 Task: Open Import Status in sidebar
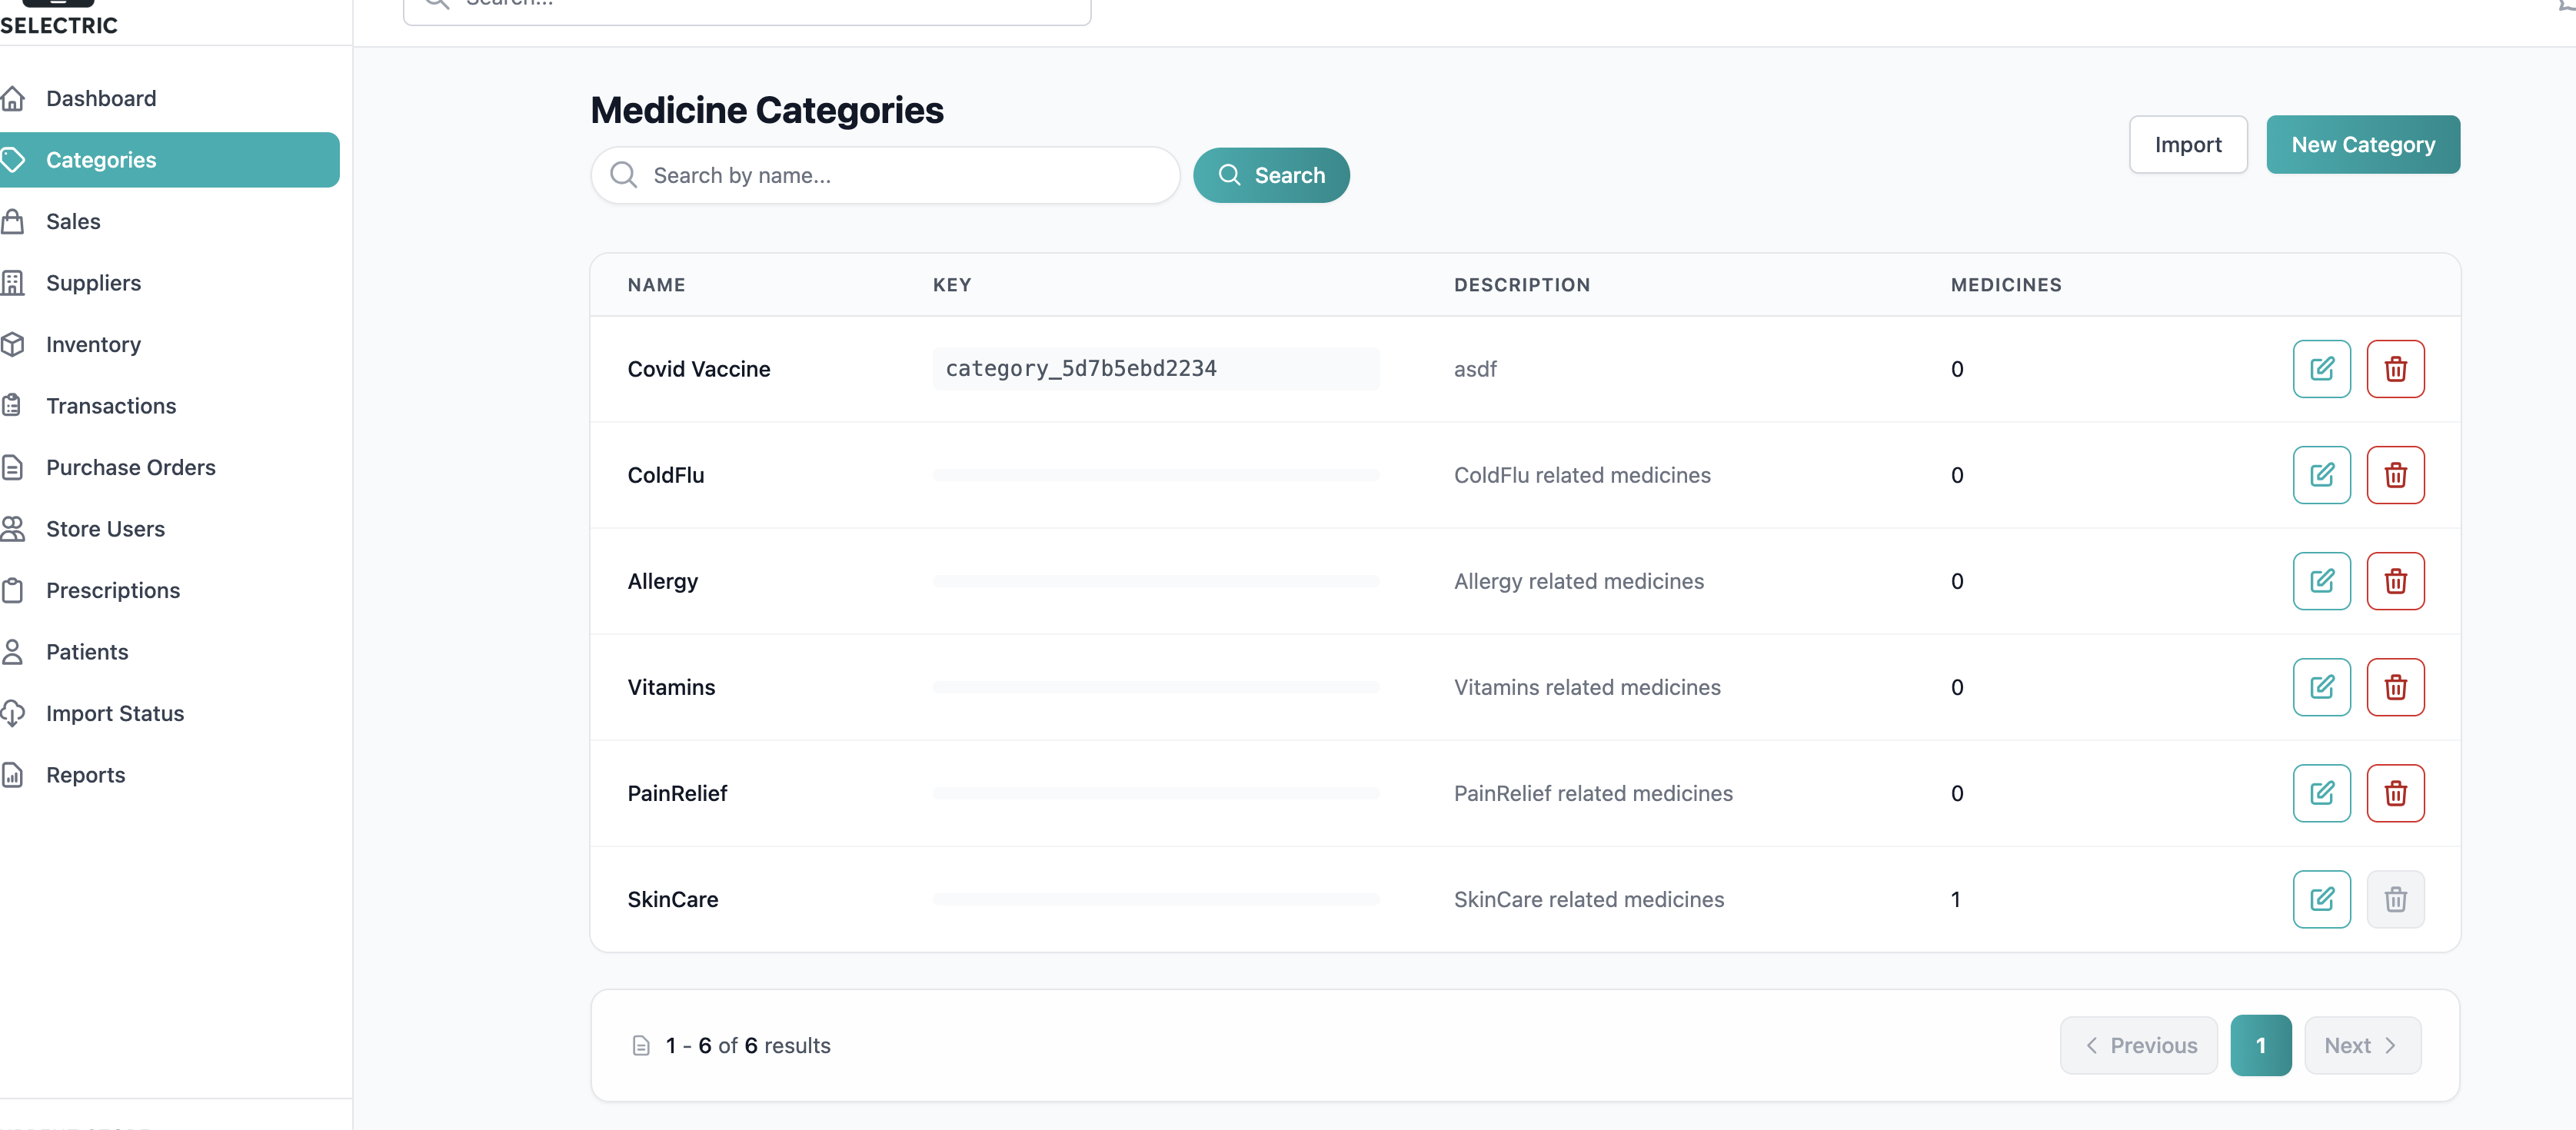[x=114, y=713]
